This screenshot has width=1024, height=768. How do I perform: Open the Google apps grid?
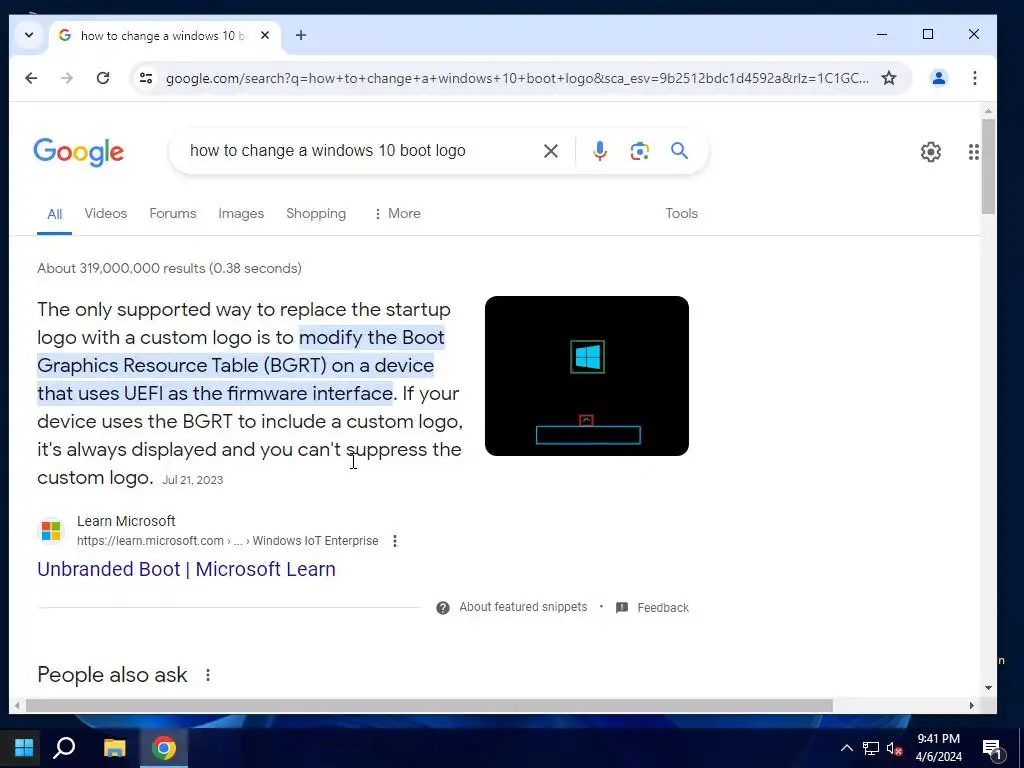973,152
